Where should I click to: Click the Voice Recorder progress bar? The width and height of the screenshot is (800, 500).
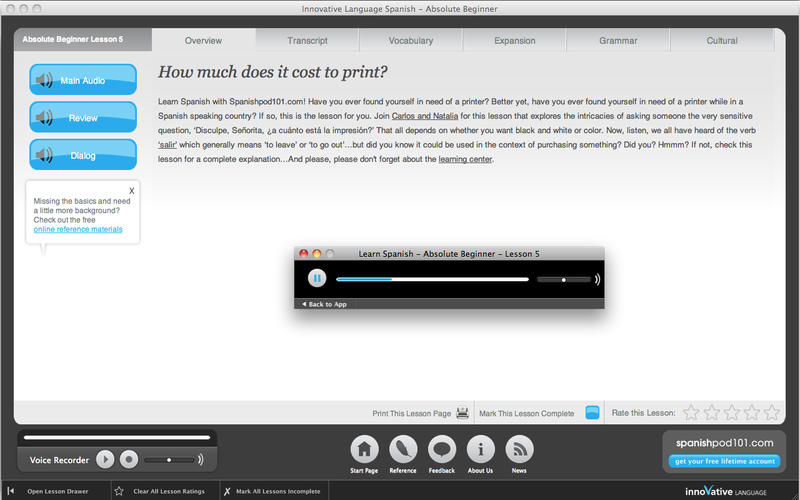(x=117, y=438)
